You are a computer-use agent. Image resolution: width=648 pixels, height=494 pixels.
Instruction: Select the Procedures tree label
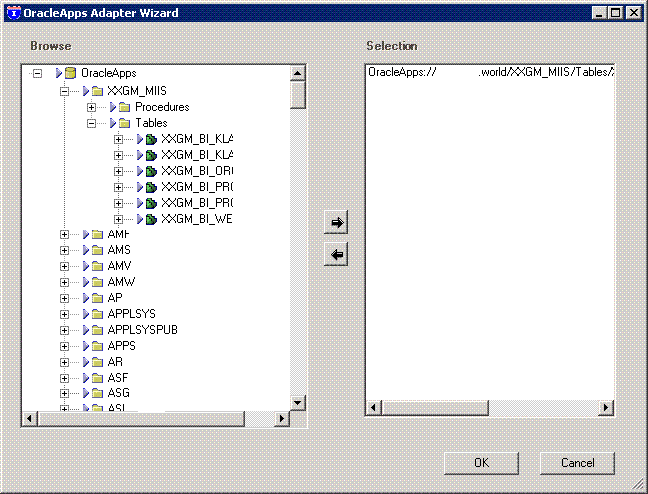coord(162,107)
